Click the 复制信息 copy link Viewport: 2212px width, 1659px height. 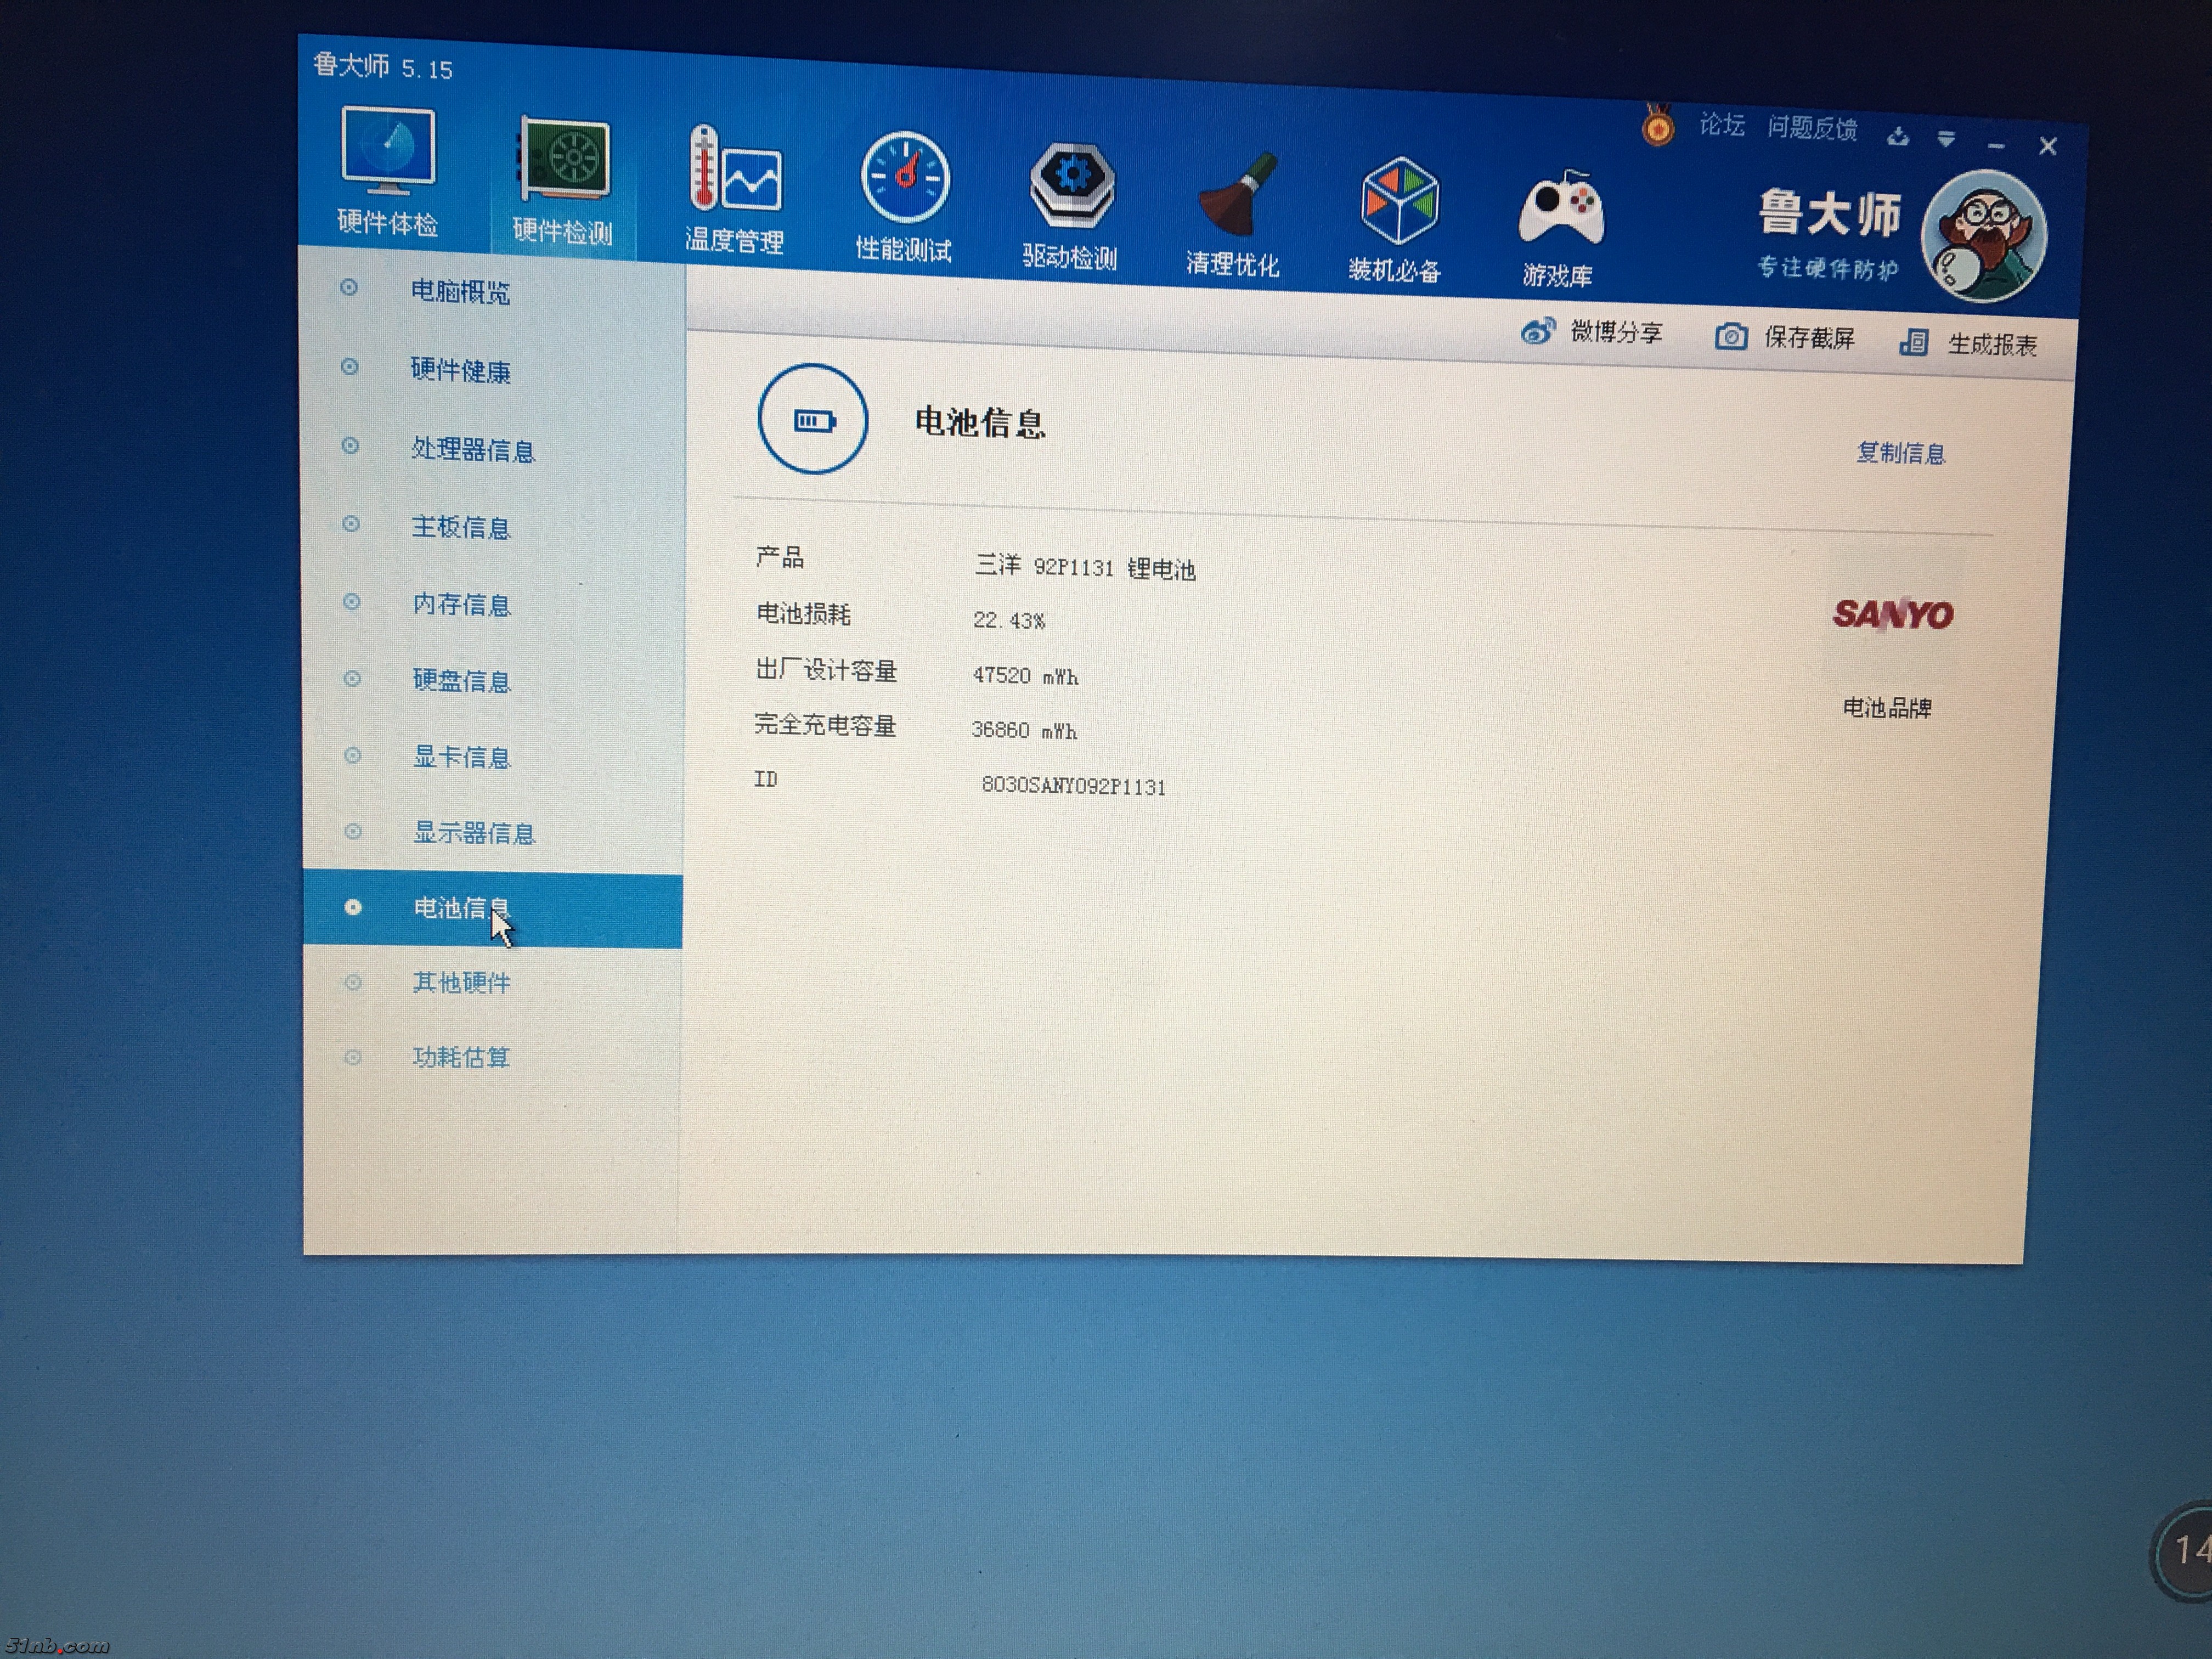pos(1900,454)
